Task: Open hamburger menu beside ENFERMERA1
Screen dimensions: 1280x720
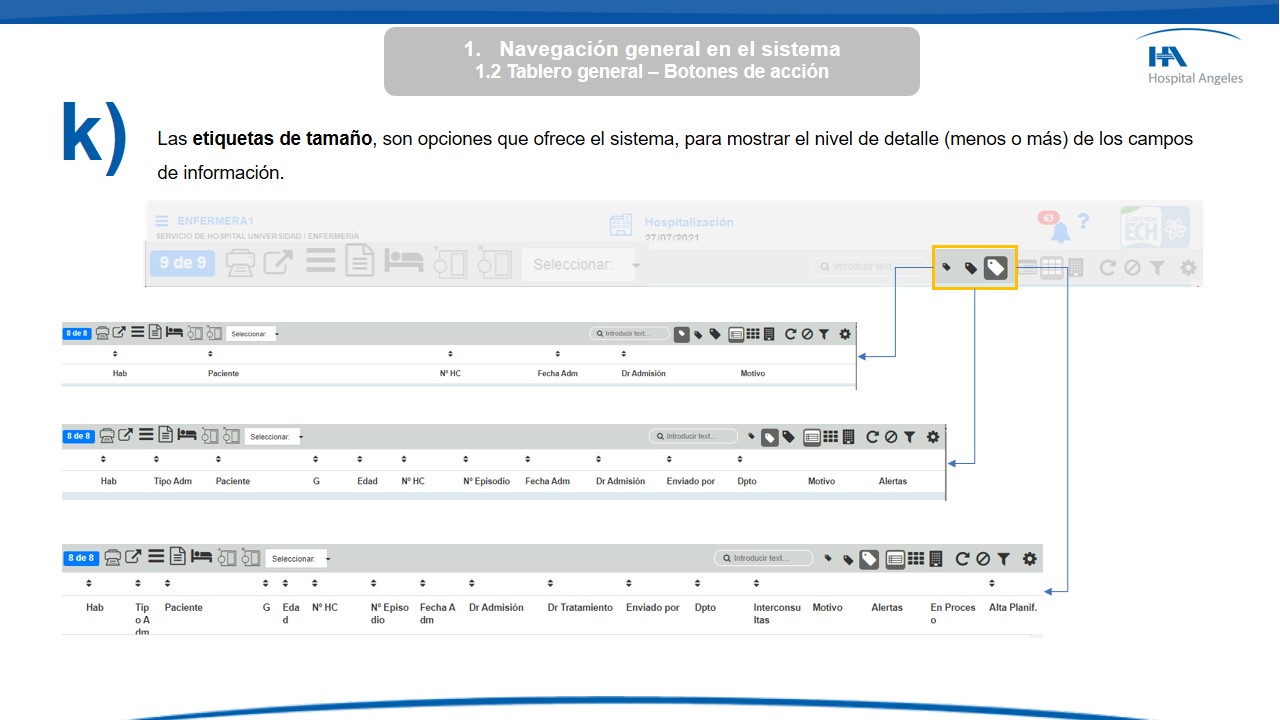Action: pyautogui.click(x=162, y=221)
